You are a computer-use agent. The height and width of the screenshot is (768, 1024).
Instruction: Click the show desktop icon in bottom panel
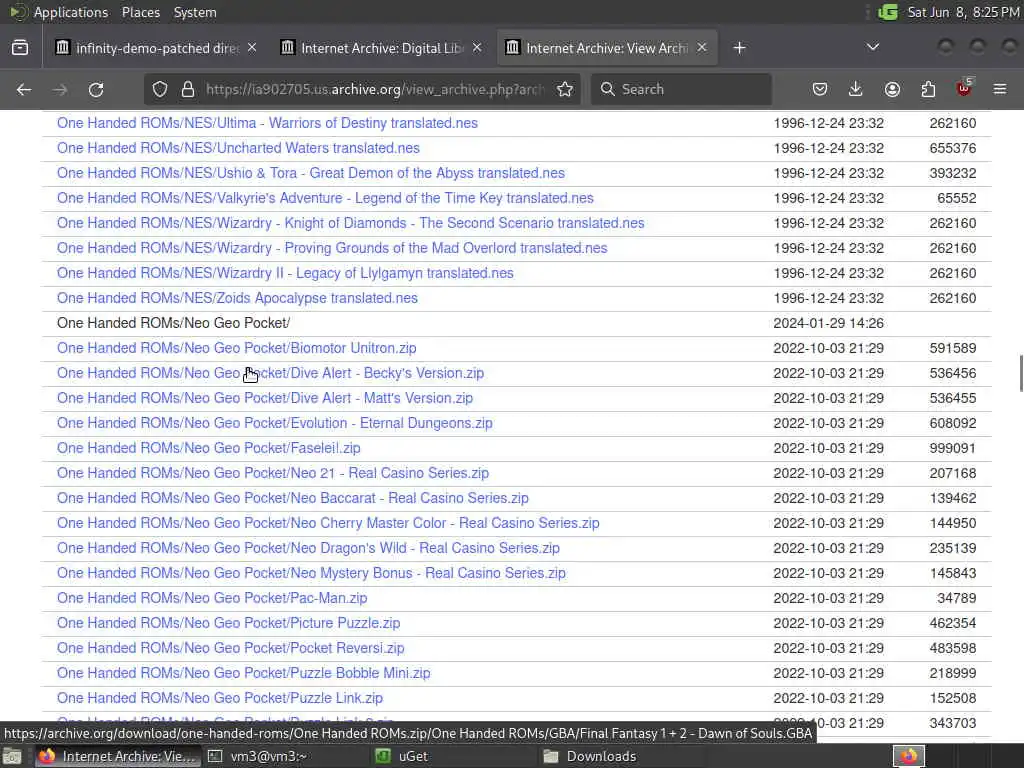tap(12, 756)
